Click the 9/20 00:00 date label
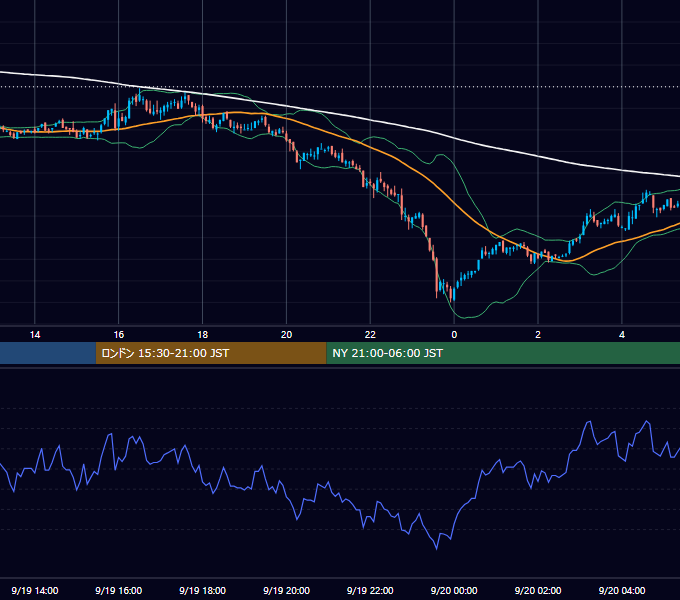 click(454, 590)
